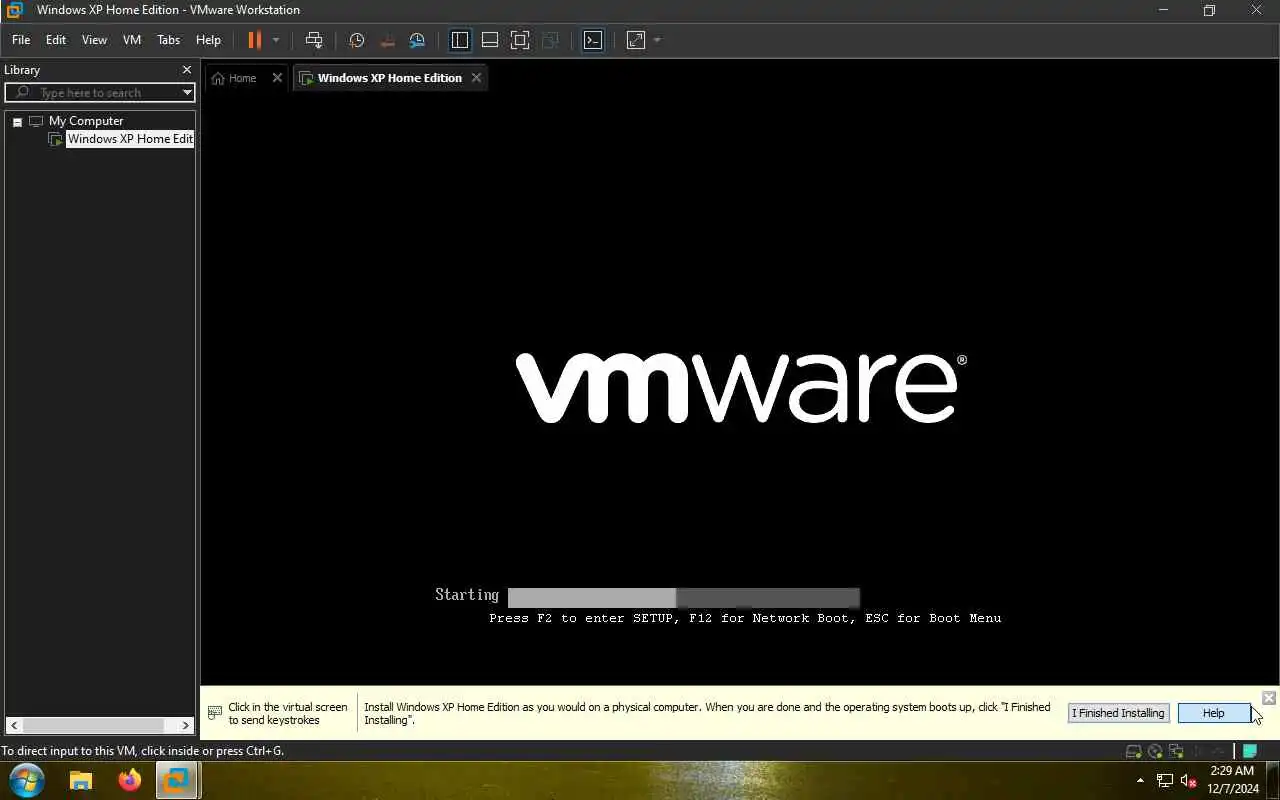This screenshot has width=1280, height=800.
Task: Open the power options dropdown beside Pause
Action: (276, 40)
